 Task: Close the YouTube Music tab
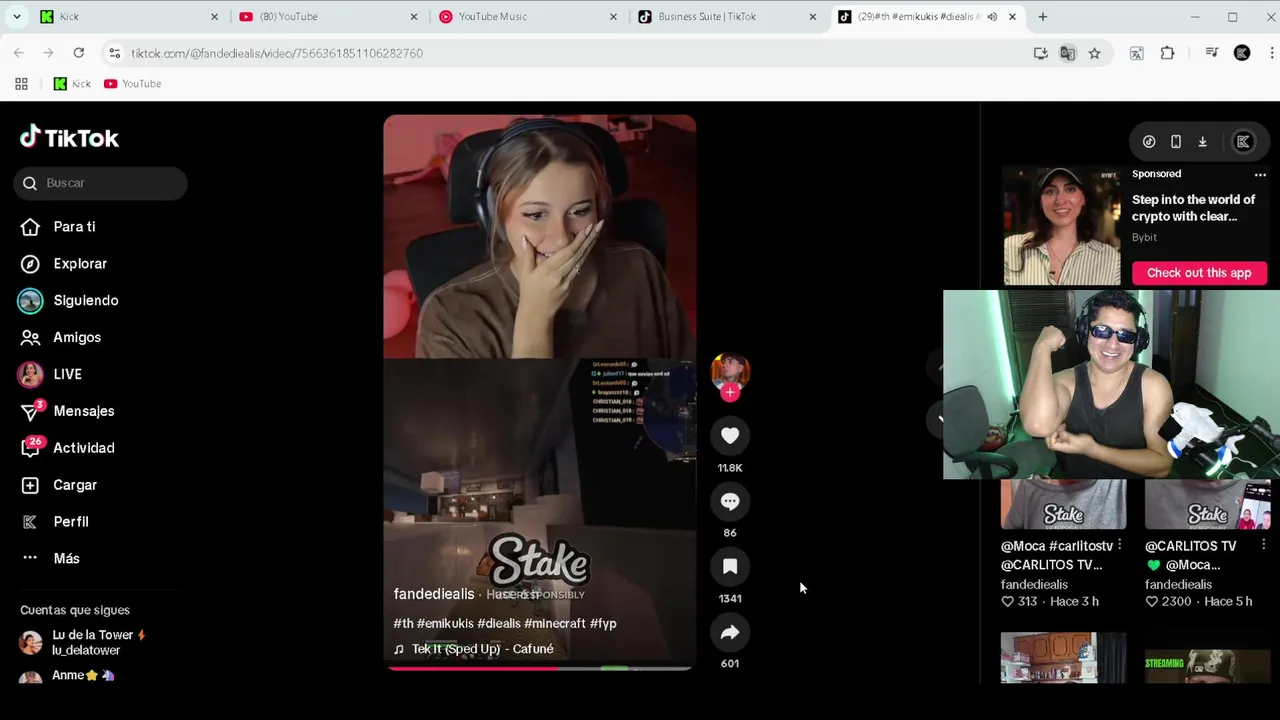tap(613, 17)
